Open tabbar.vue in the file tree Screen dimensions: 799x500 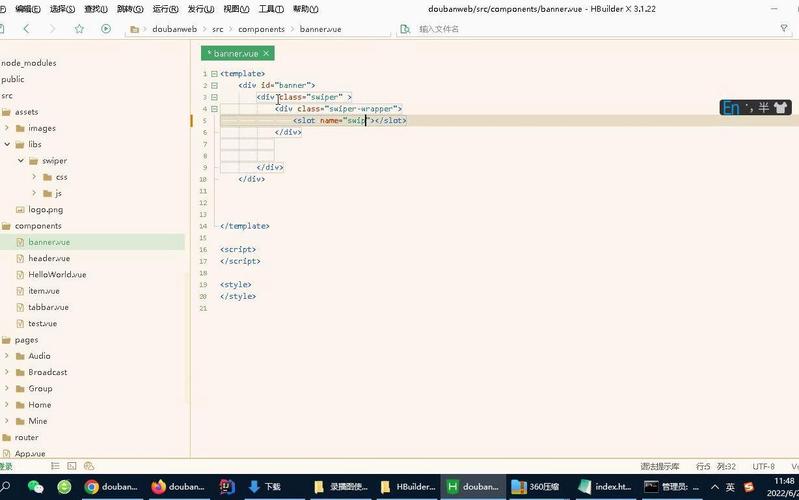point(48,307)
